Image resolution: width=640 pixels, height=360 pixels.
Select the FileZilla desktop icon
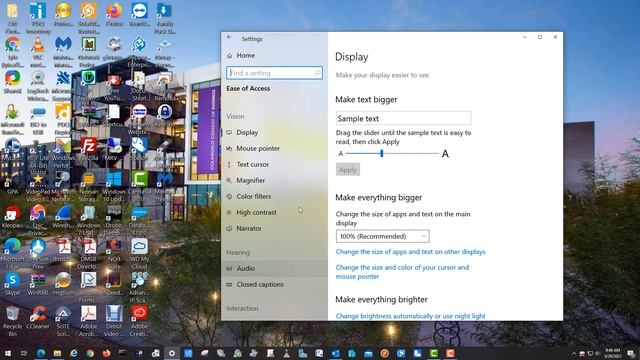point(89,149)
